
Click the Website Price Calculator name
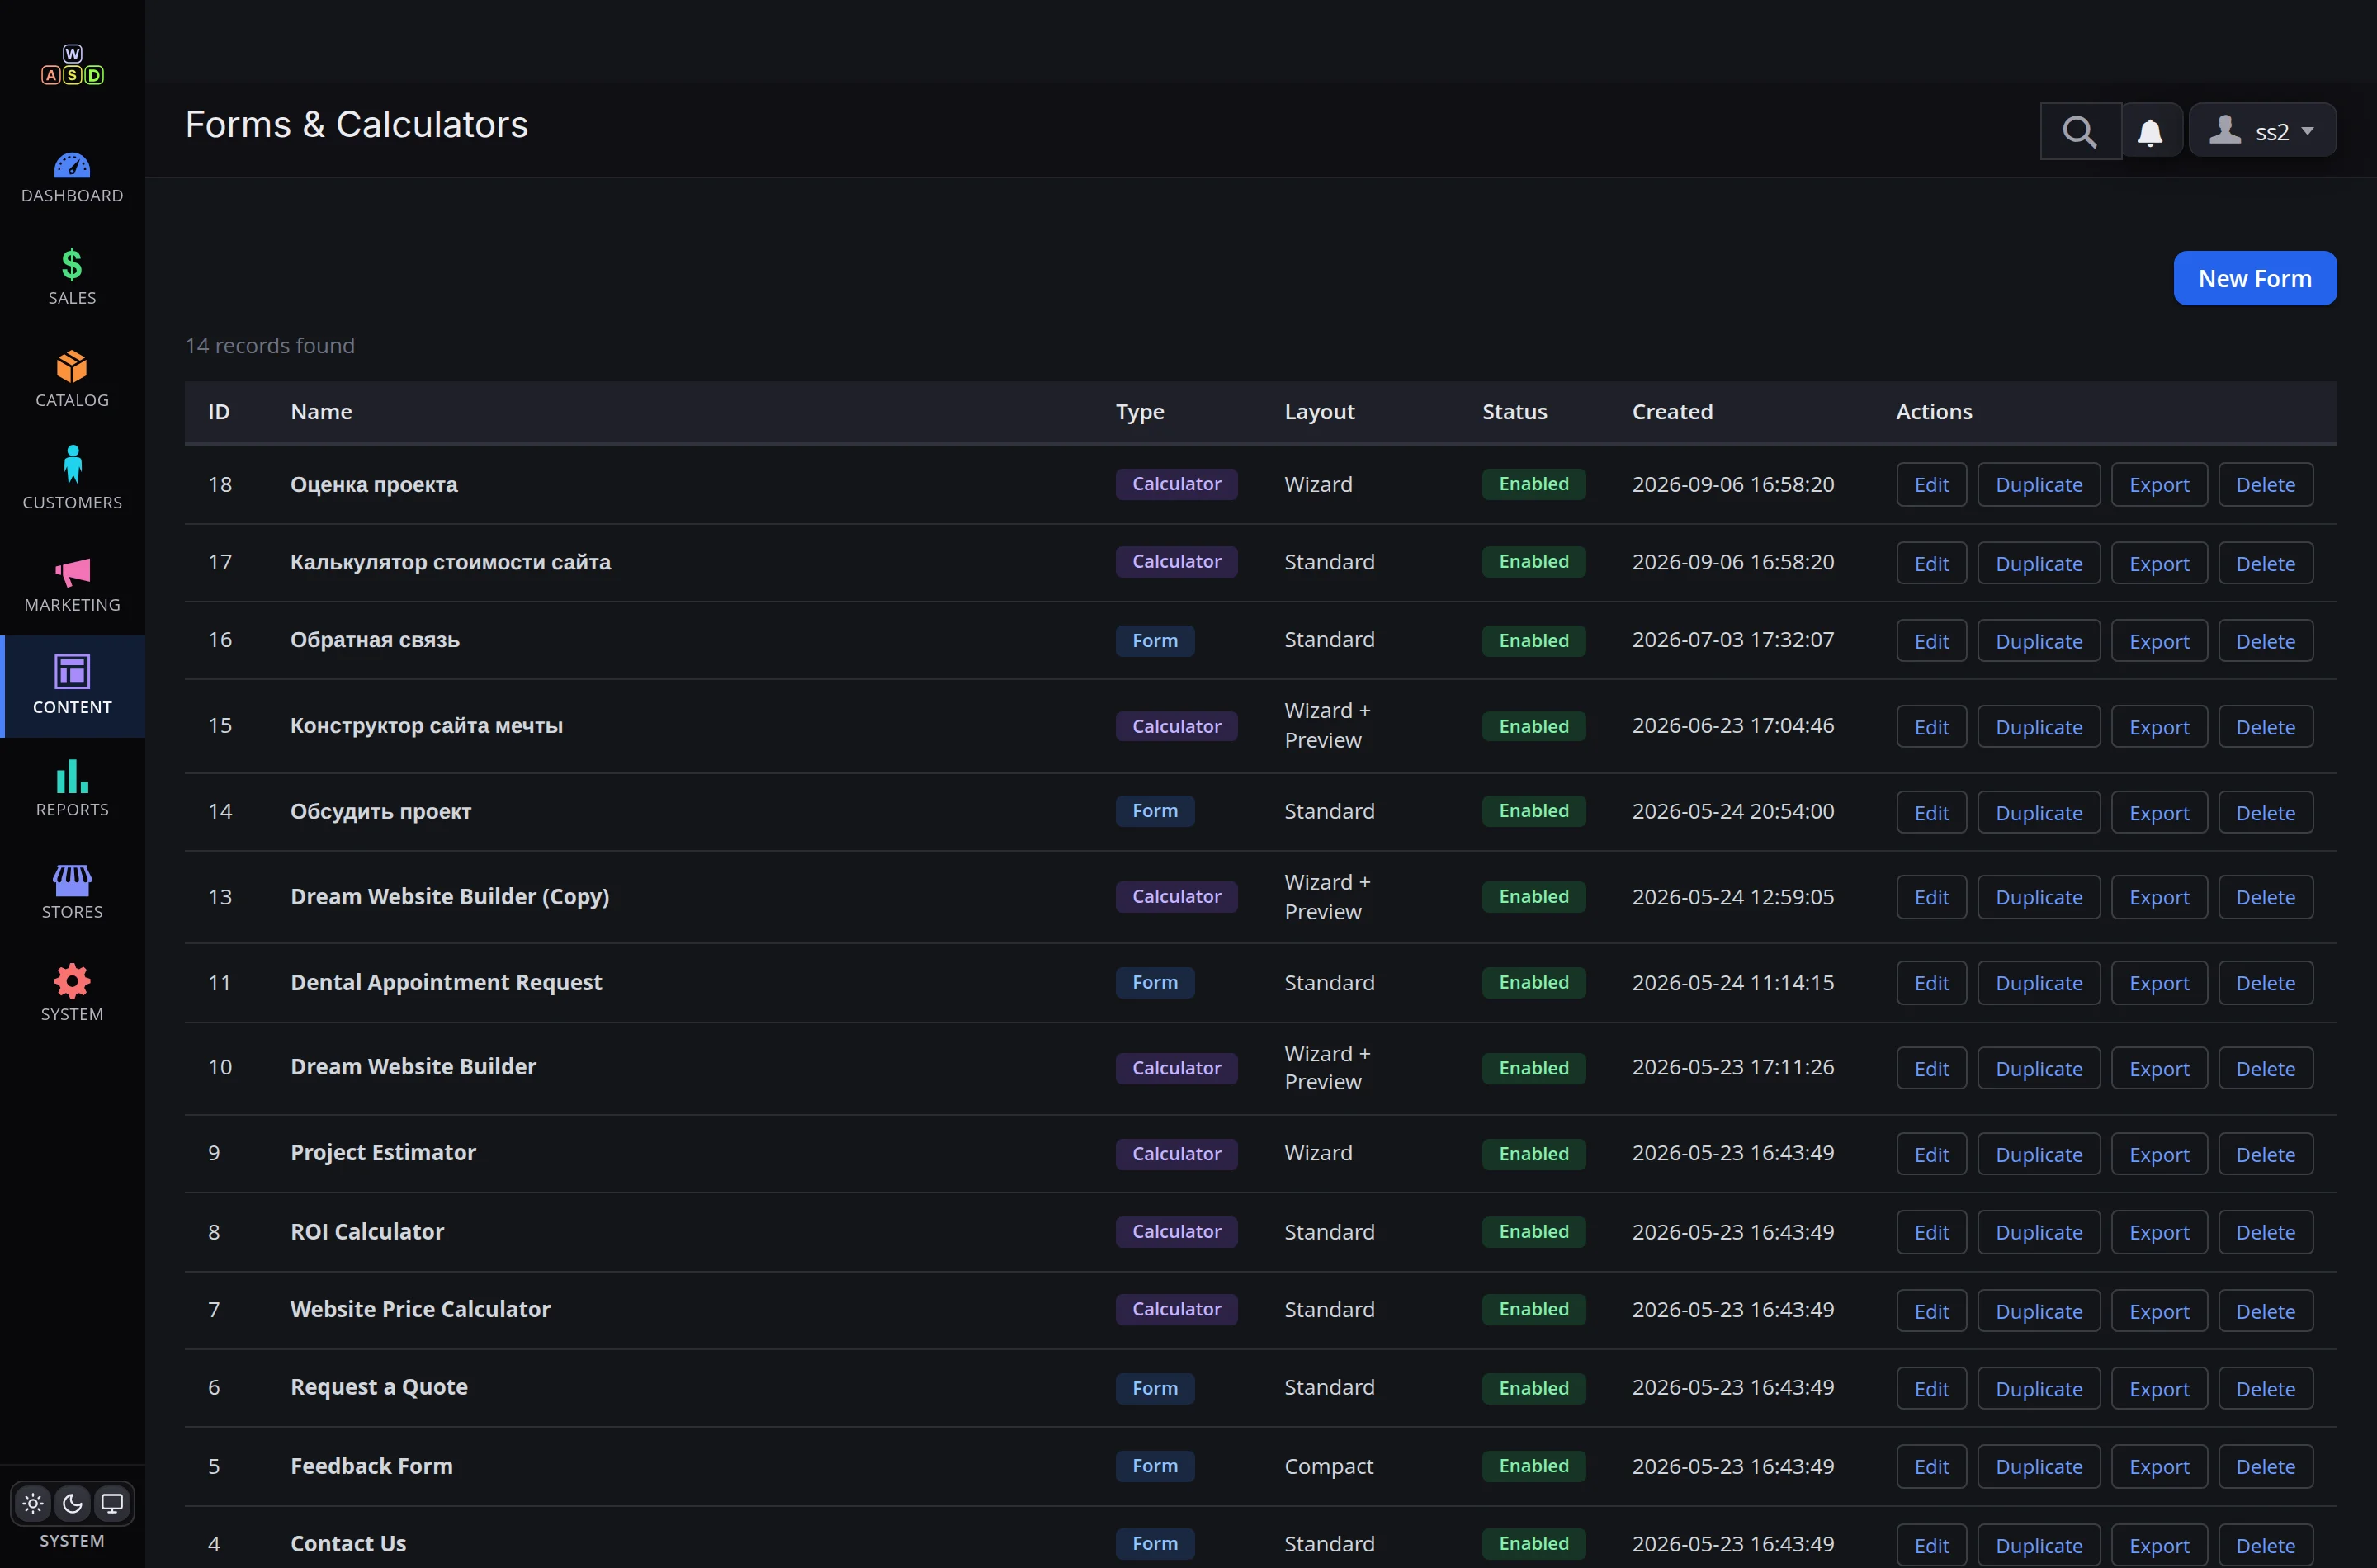pos(420,1310)
